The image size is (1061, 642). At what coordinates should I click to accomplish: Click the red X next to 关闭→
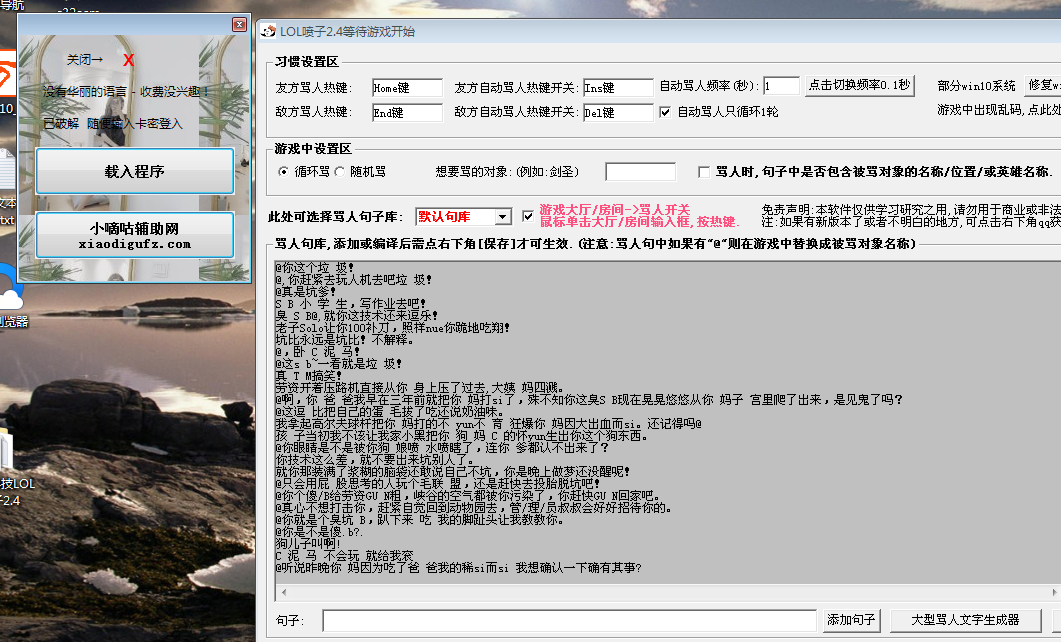pos(129,60)
